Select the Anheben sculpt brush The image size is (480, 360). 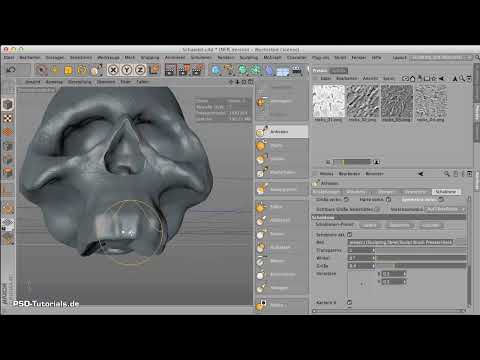282,132
